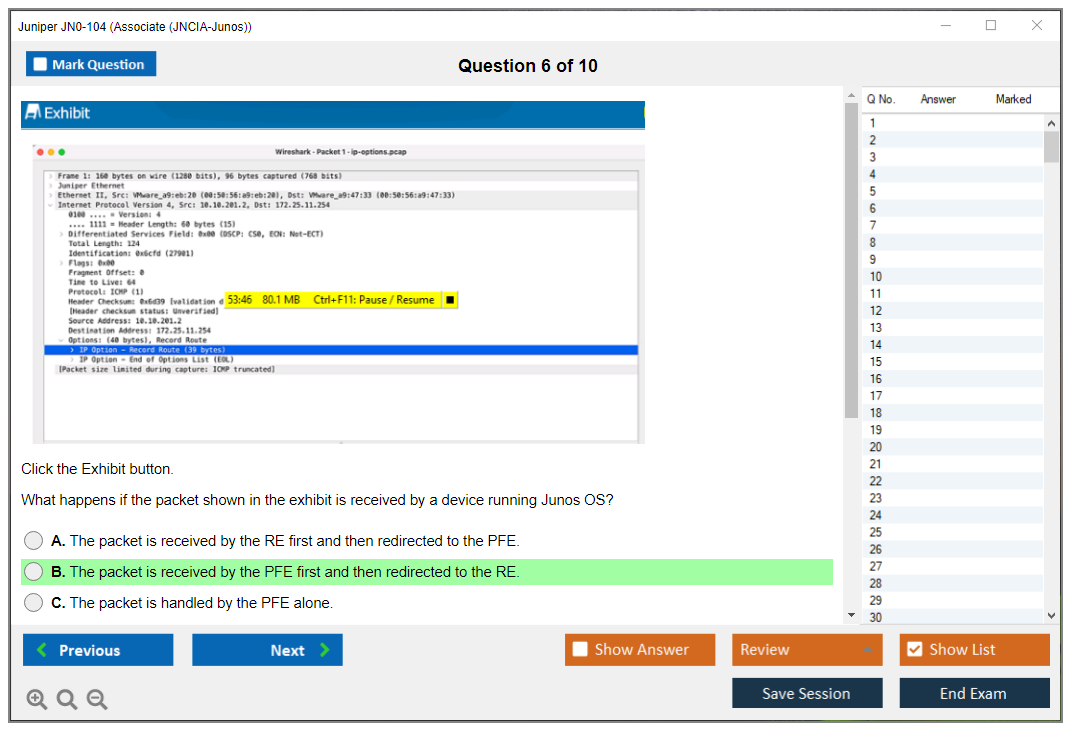Select question 14 in the question list
The height and width of the screenshot is (735, 1075).
click(876, 345)
